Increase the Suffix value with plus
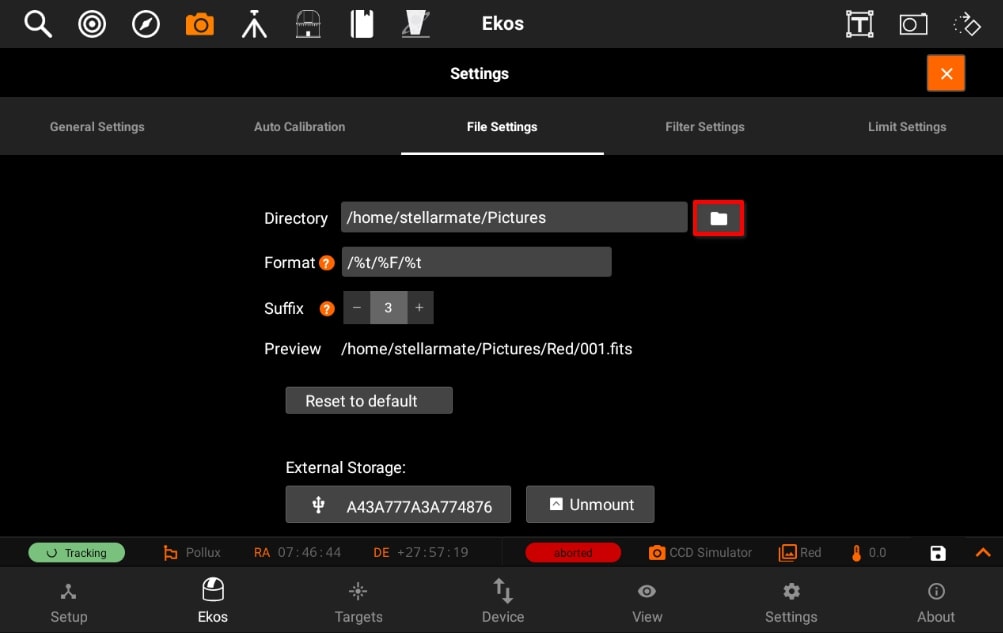1003x633 pixels. tap(420, 308)
